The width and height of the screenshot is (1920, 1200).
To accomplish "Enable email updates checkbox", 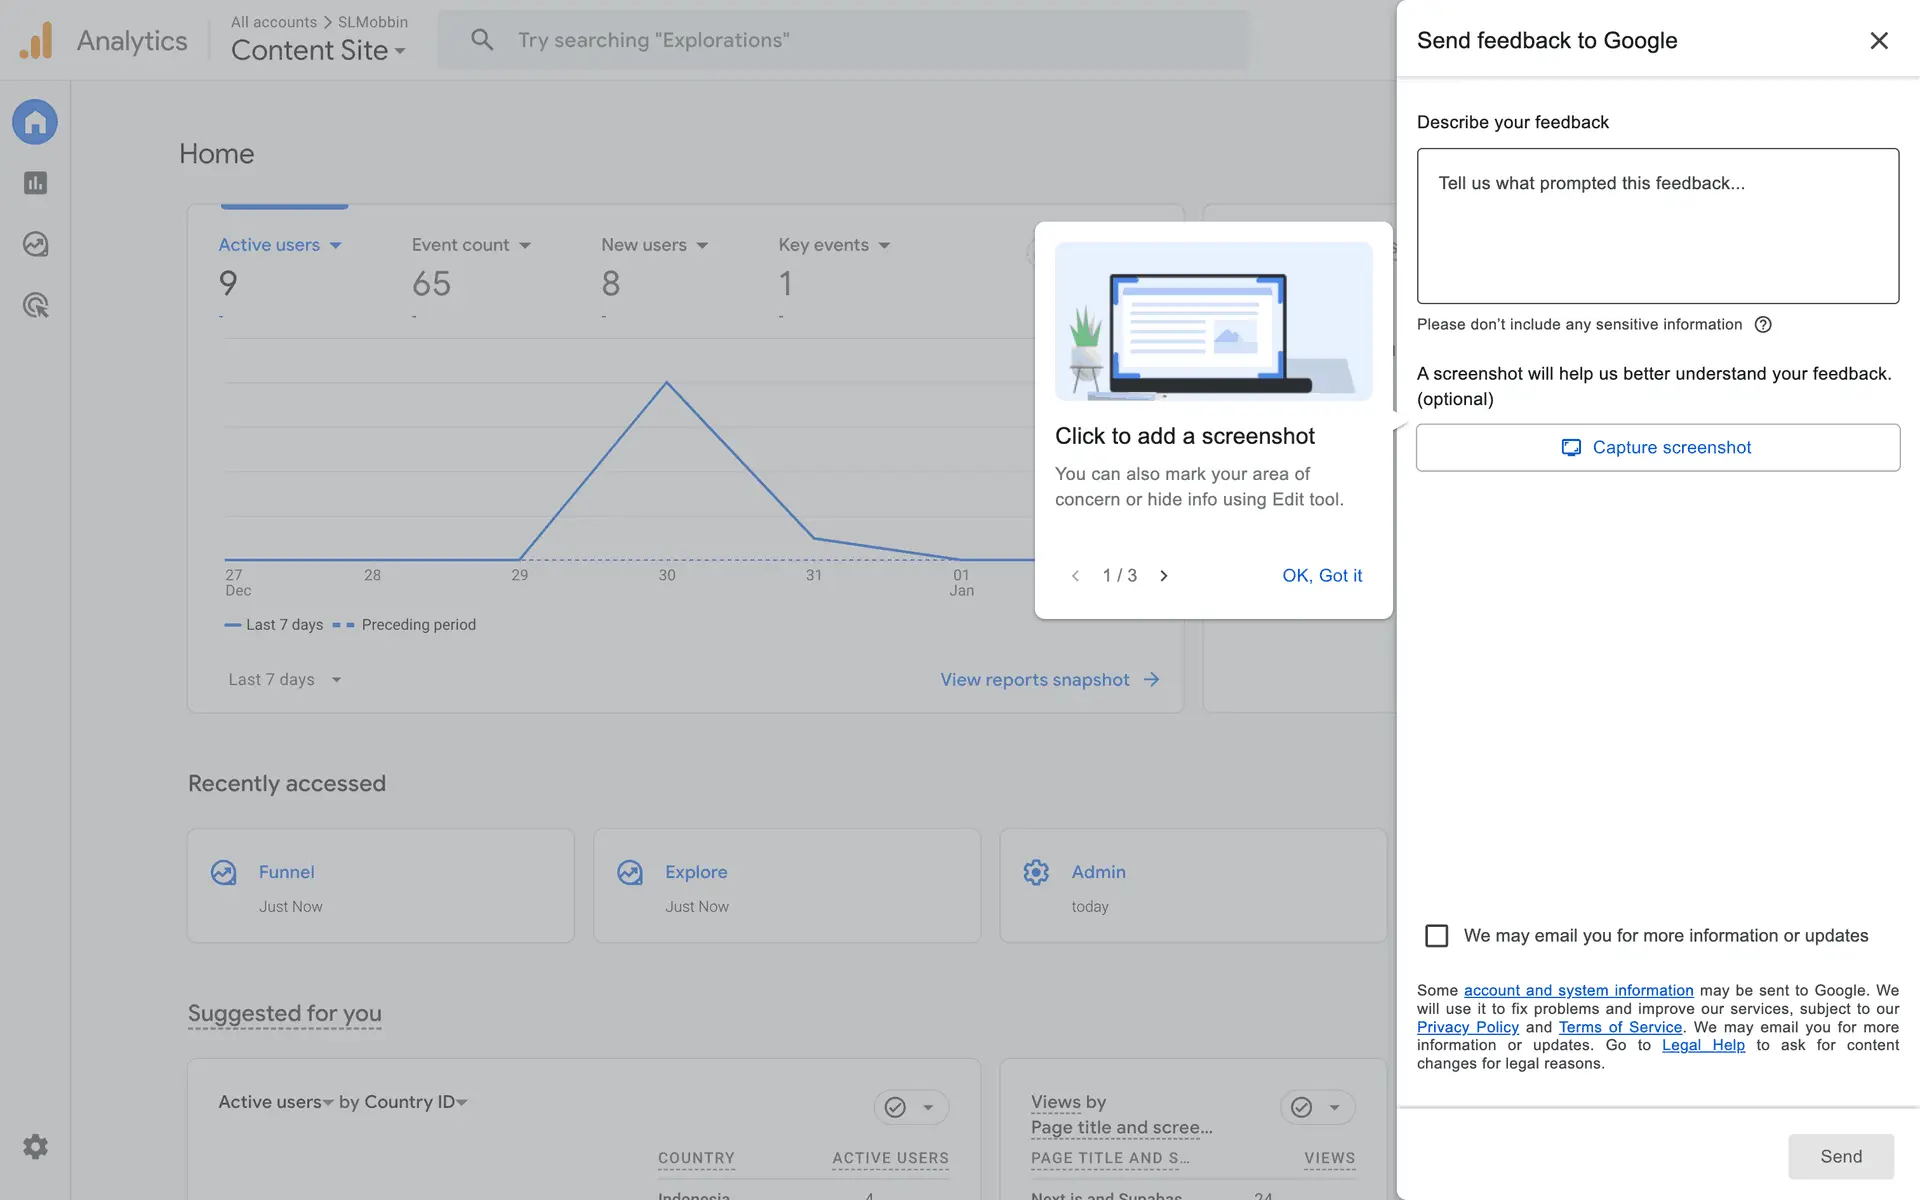I will click(1436, 936).
